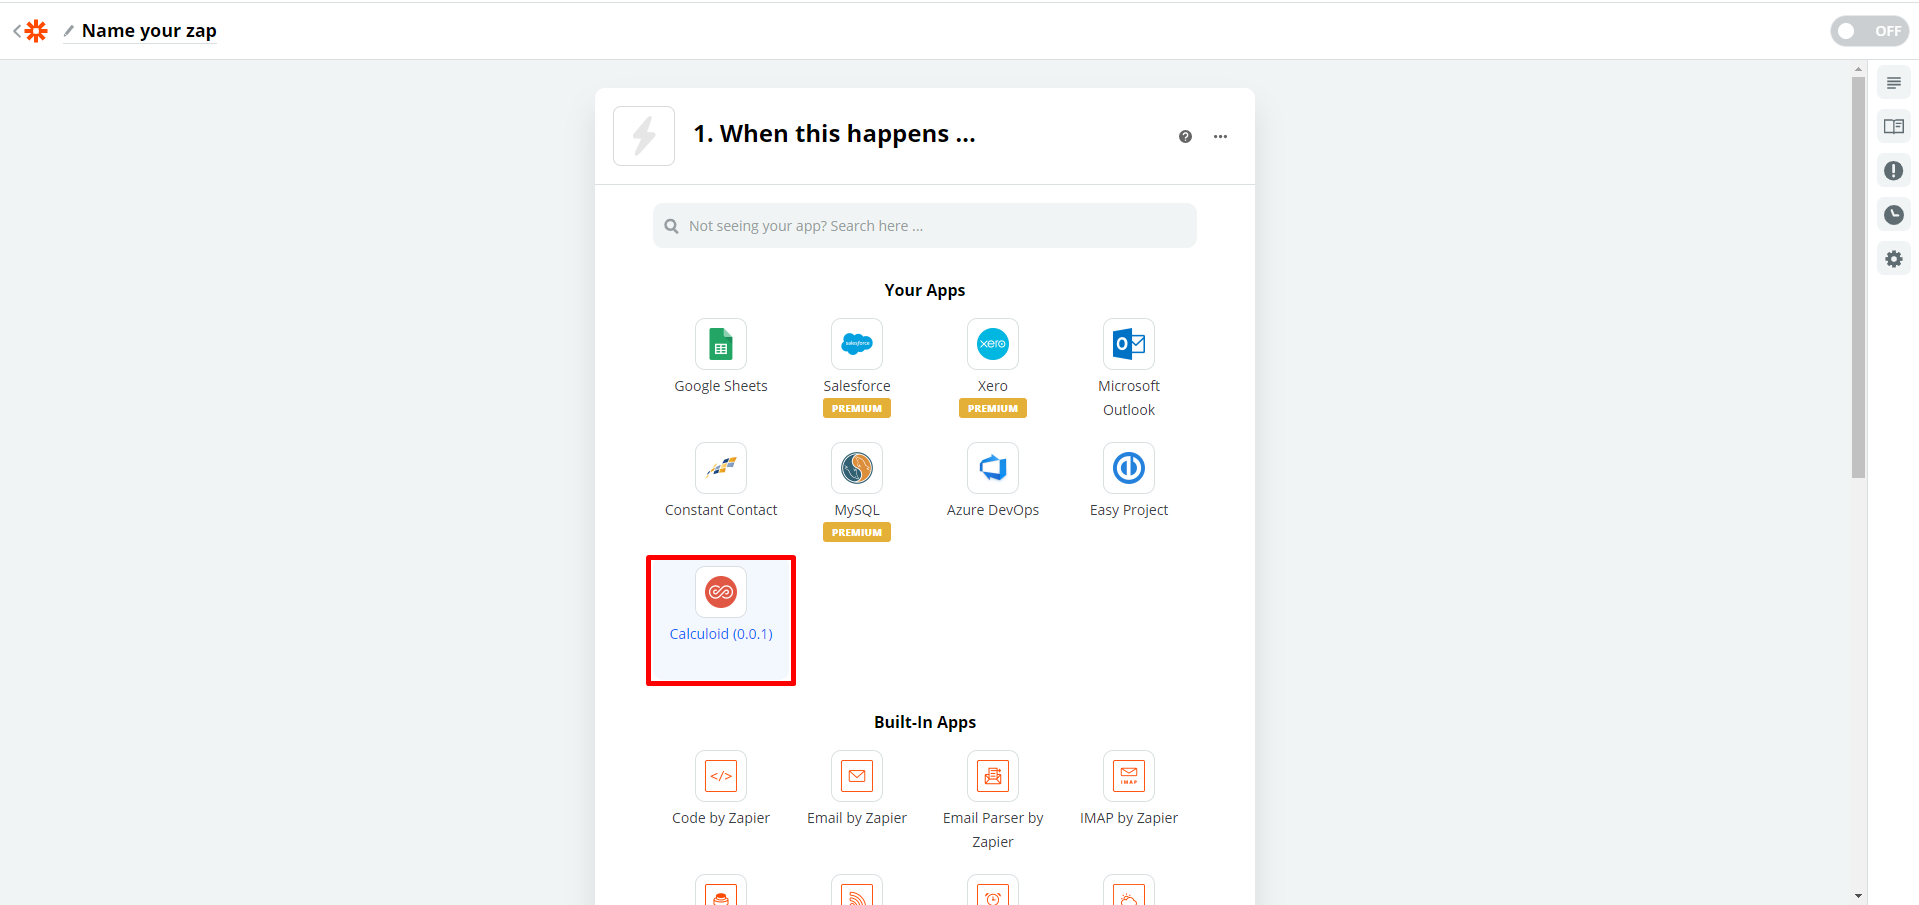Choose the Code by Zapier icon

tap(721, 776)
